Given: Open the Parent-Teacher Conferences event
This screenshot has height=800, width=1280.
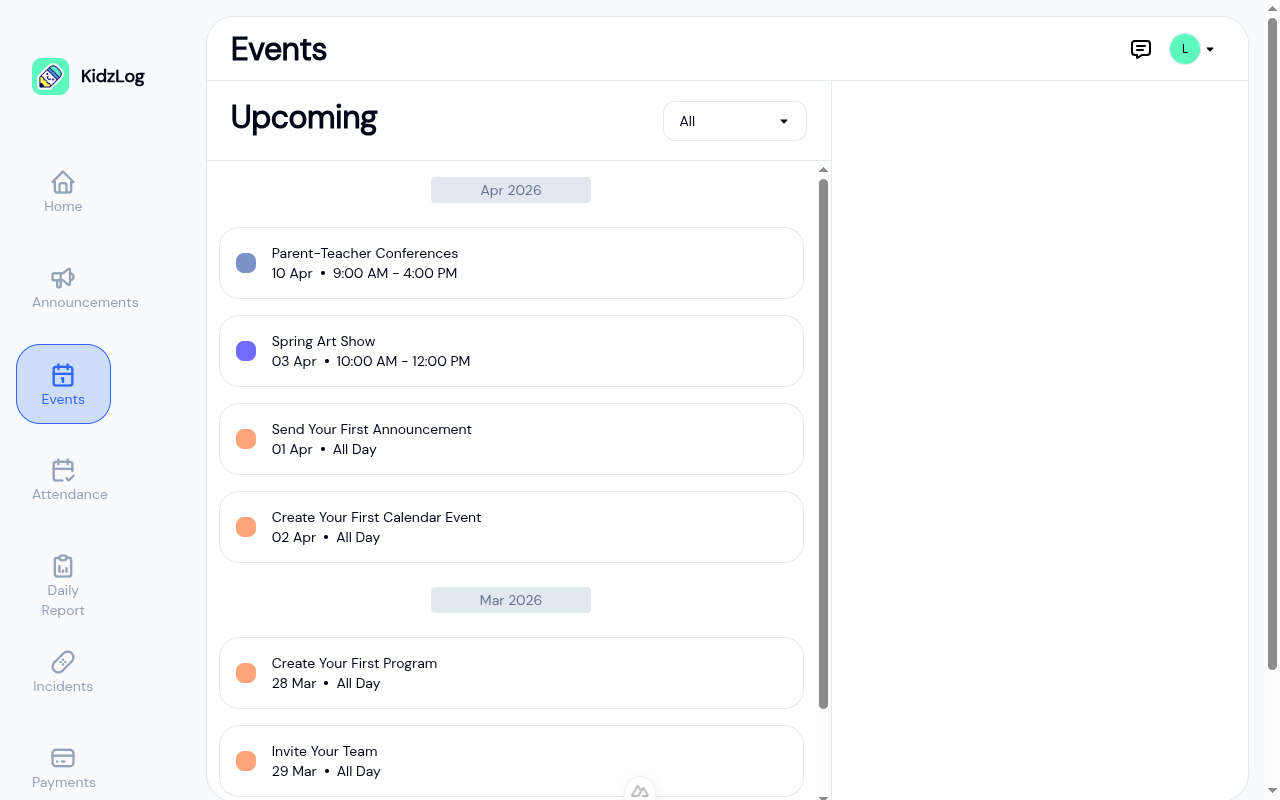Looking at the screenshot, I should tap(511, 263).
